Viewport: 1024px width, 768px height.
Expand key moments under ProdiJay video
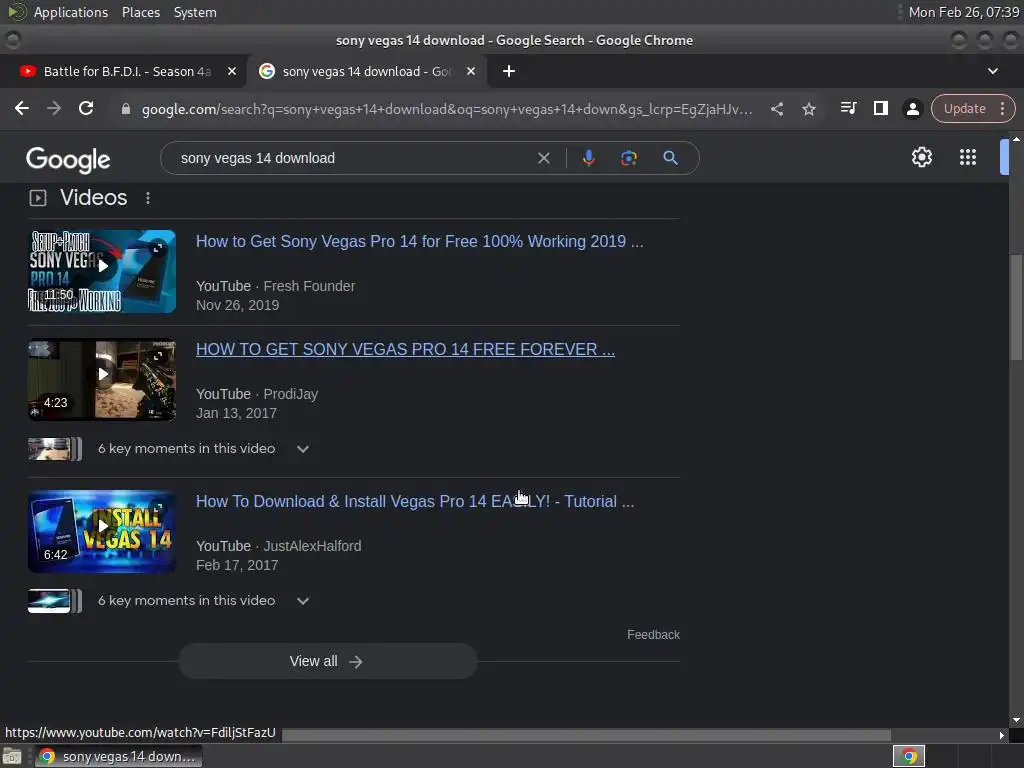click(302, 449)
